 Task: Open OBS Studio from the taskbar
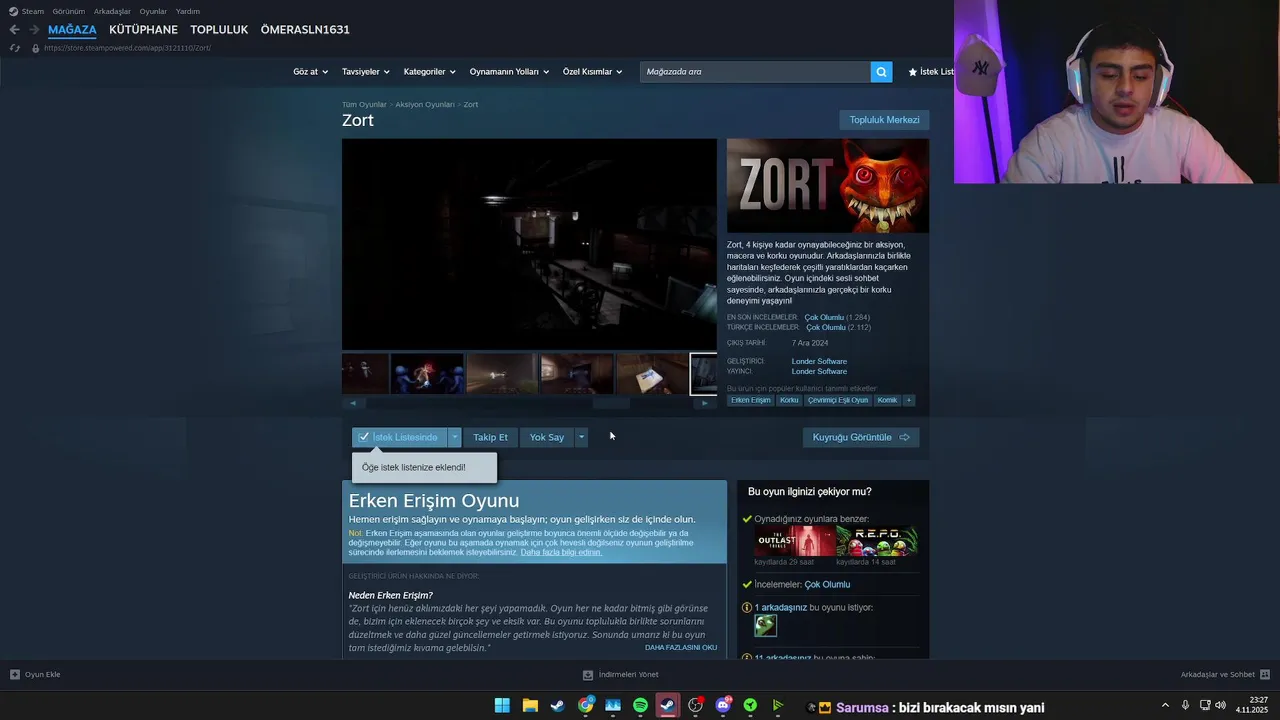coord(696,706)
